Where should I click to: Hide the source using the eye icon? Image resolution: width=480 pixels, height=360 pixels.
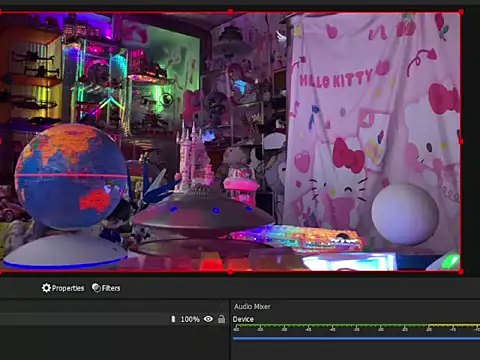click(x=208, y=319)
